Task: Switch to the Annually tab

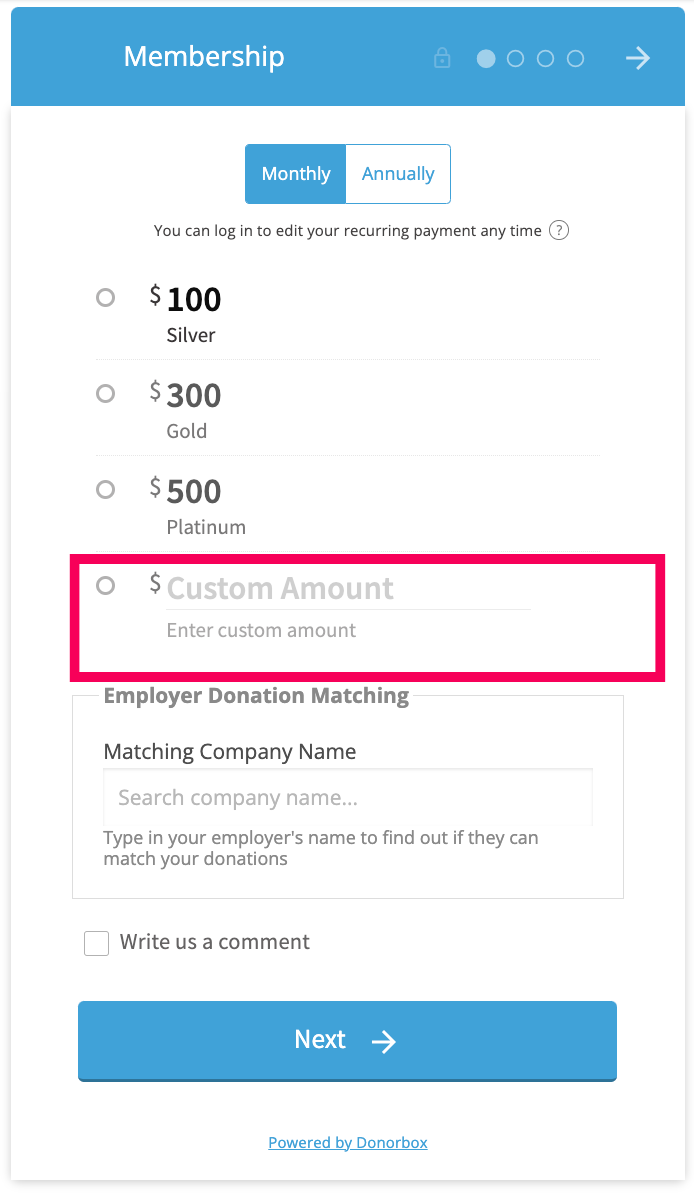Action: 398,174
